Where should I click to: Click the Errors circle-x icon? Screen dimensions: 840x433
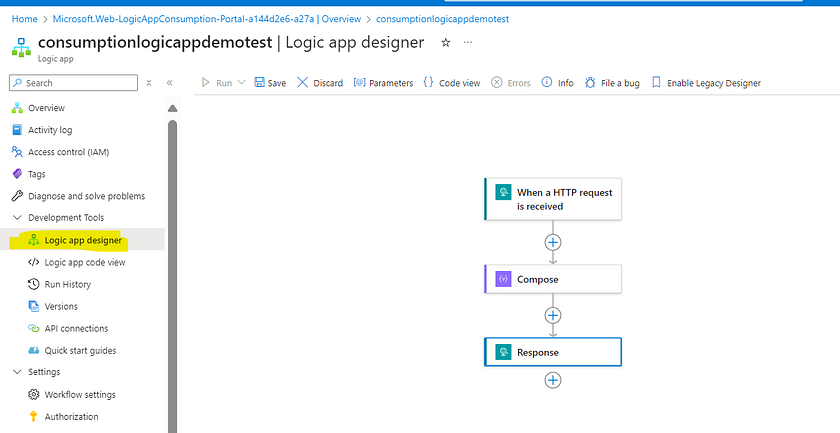(x=497, y=83)
